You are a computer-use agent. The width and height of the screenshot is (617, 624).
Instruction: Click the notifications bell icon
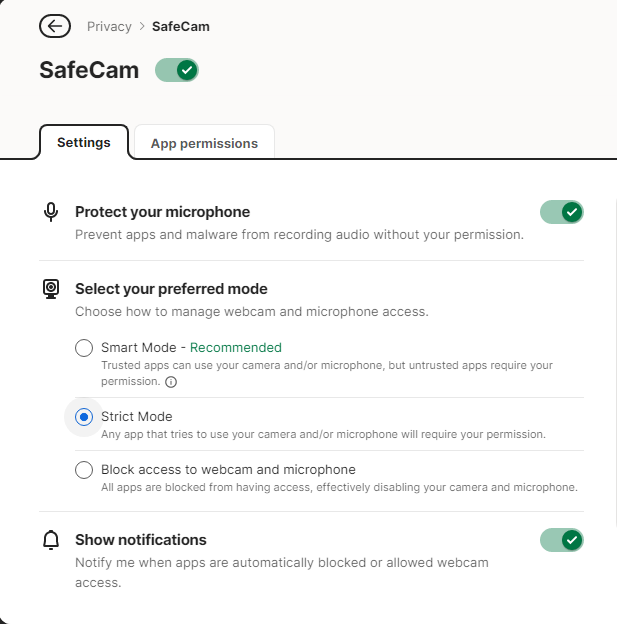click(x=51, y=540)
